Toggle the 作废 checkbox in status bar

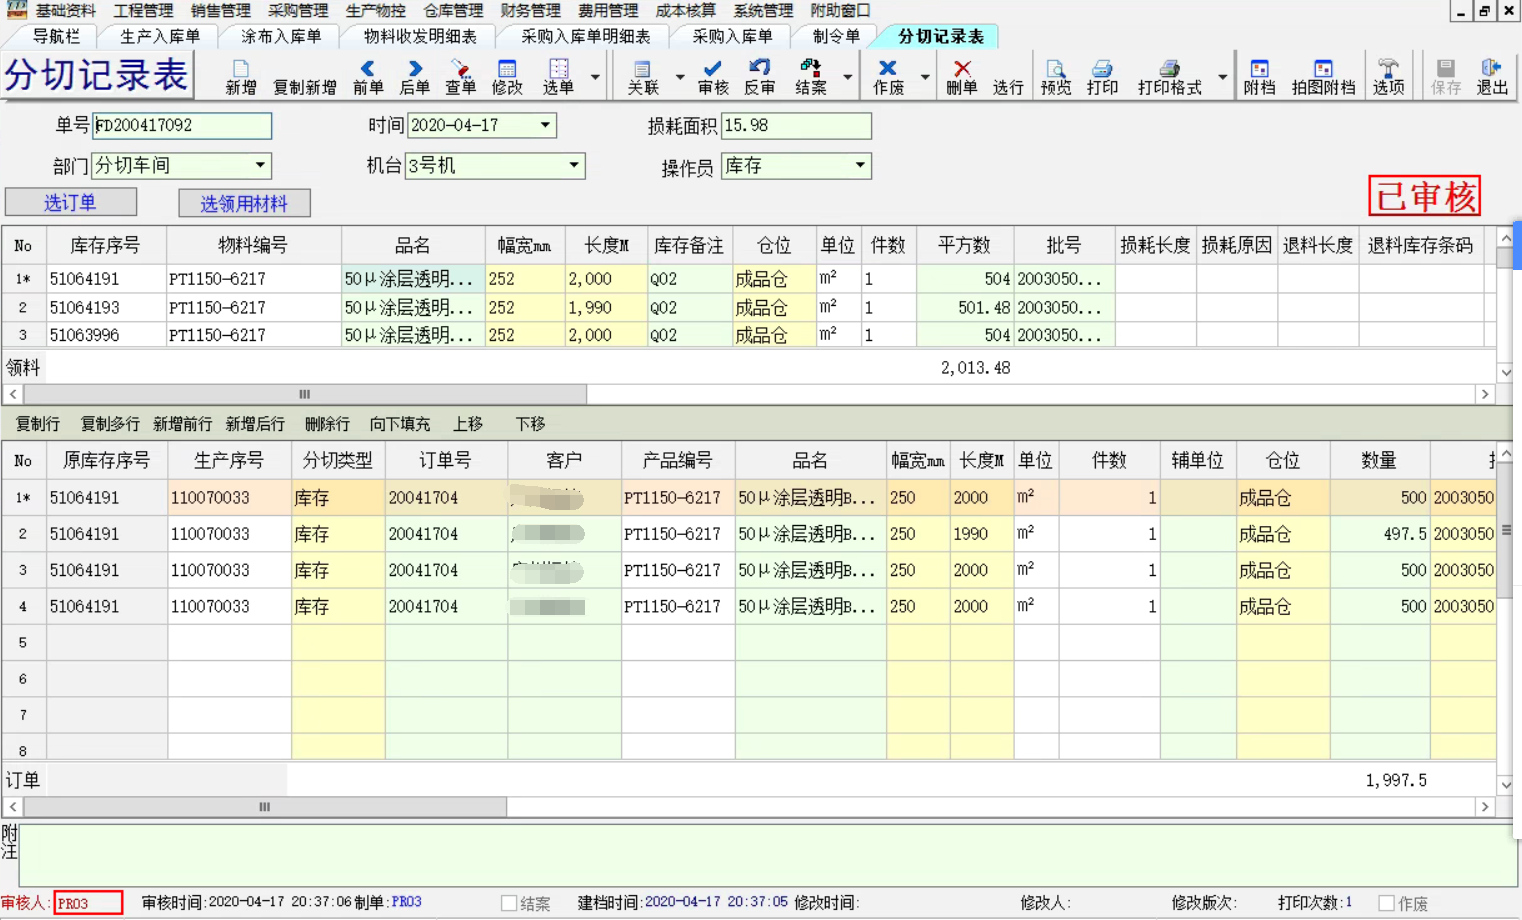(1386, 903)
